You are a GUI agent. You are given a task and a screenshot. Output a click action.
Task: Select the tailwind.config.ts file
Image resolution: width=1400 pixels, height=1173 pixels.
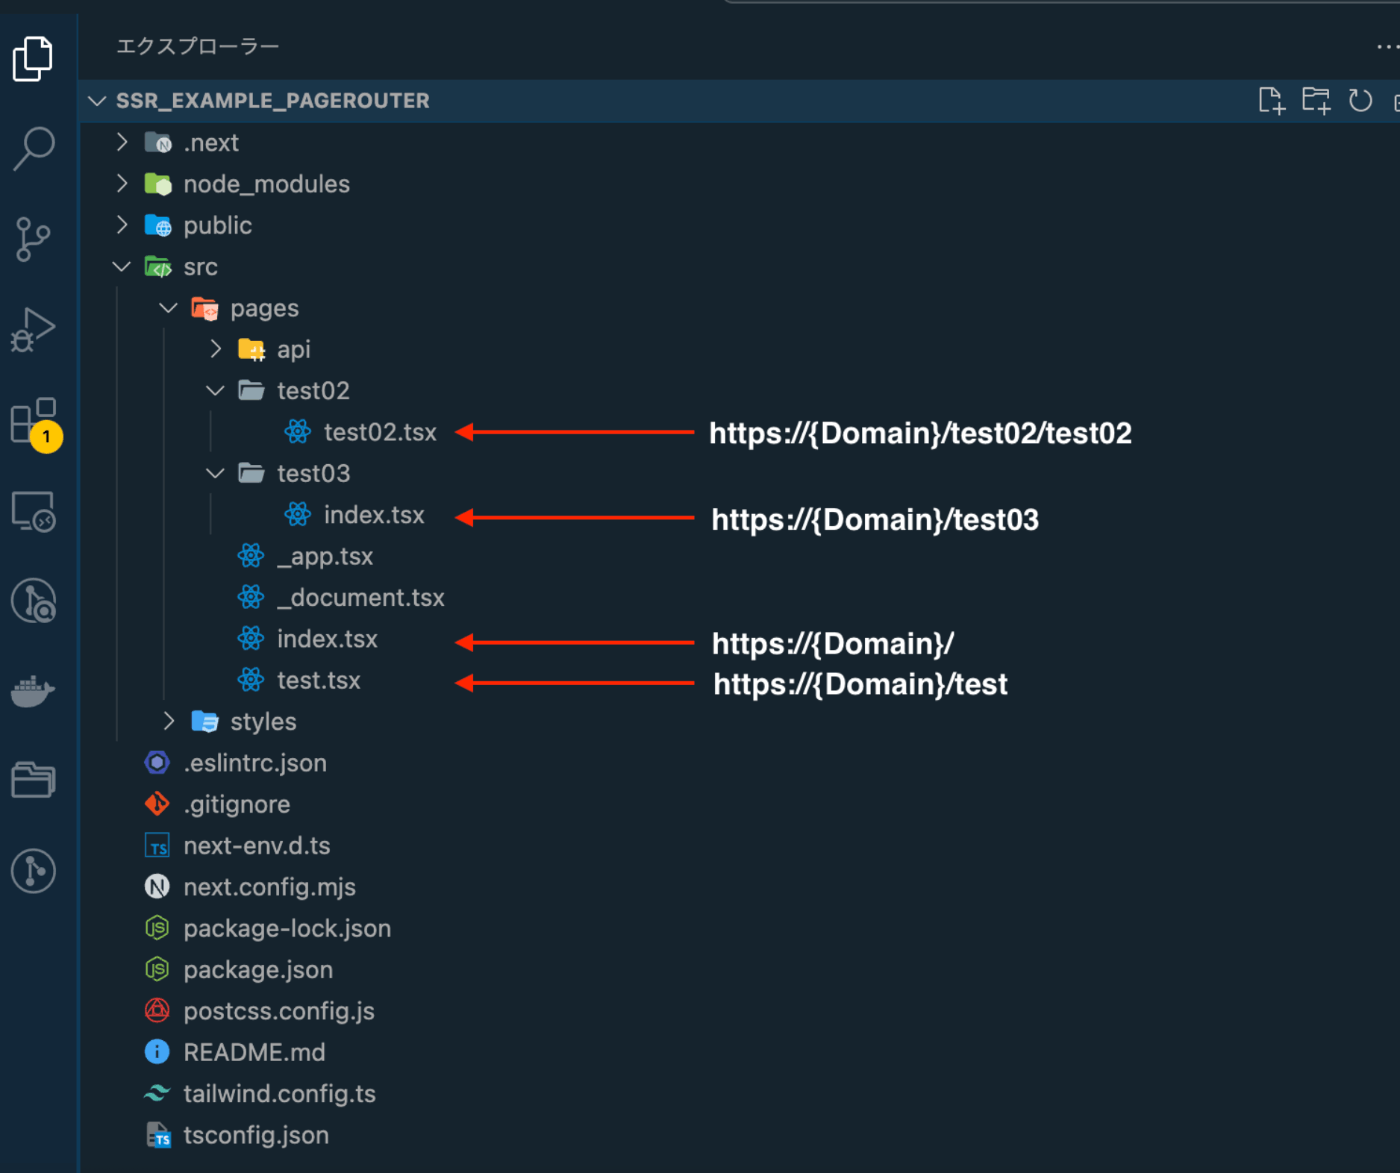280,1093
